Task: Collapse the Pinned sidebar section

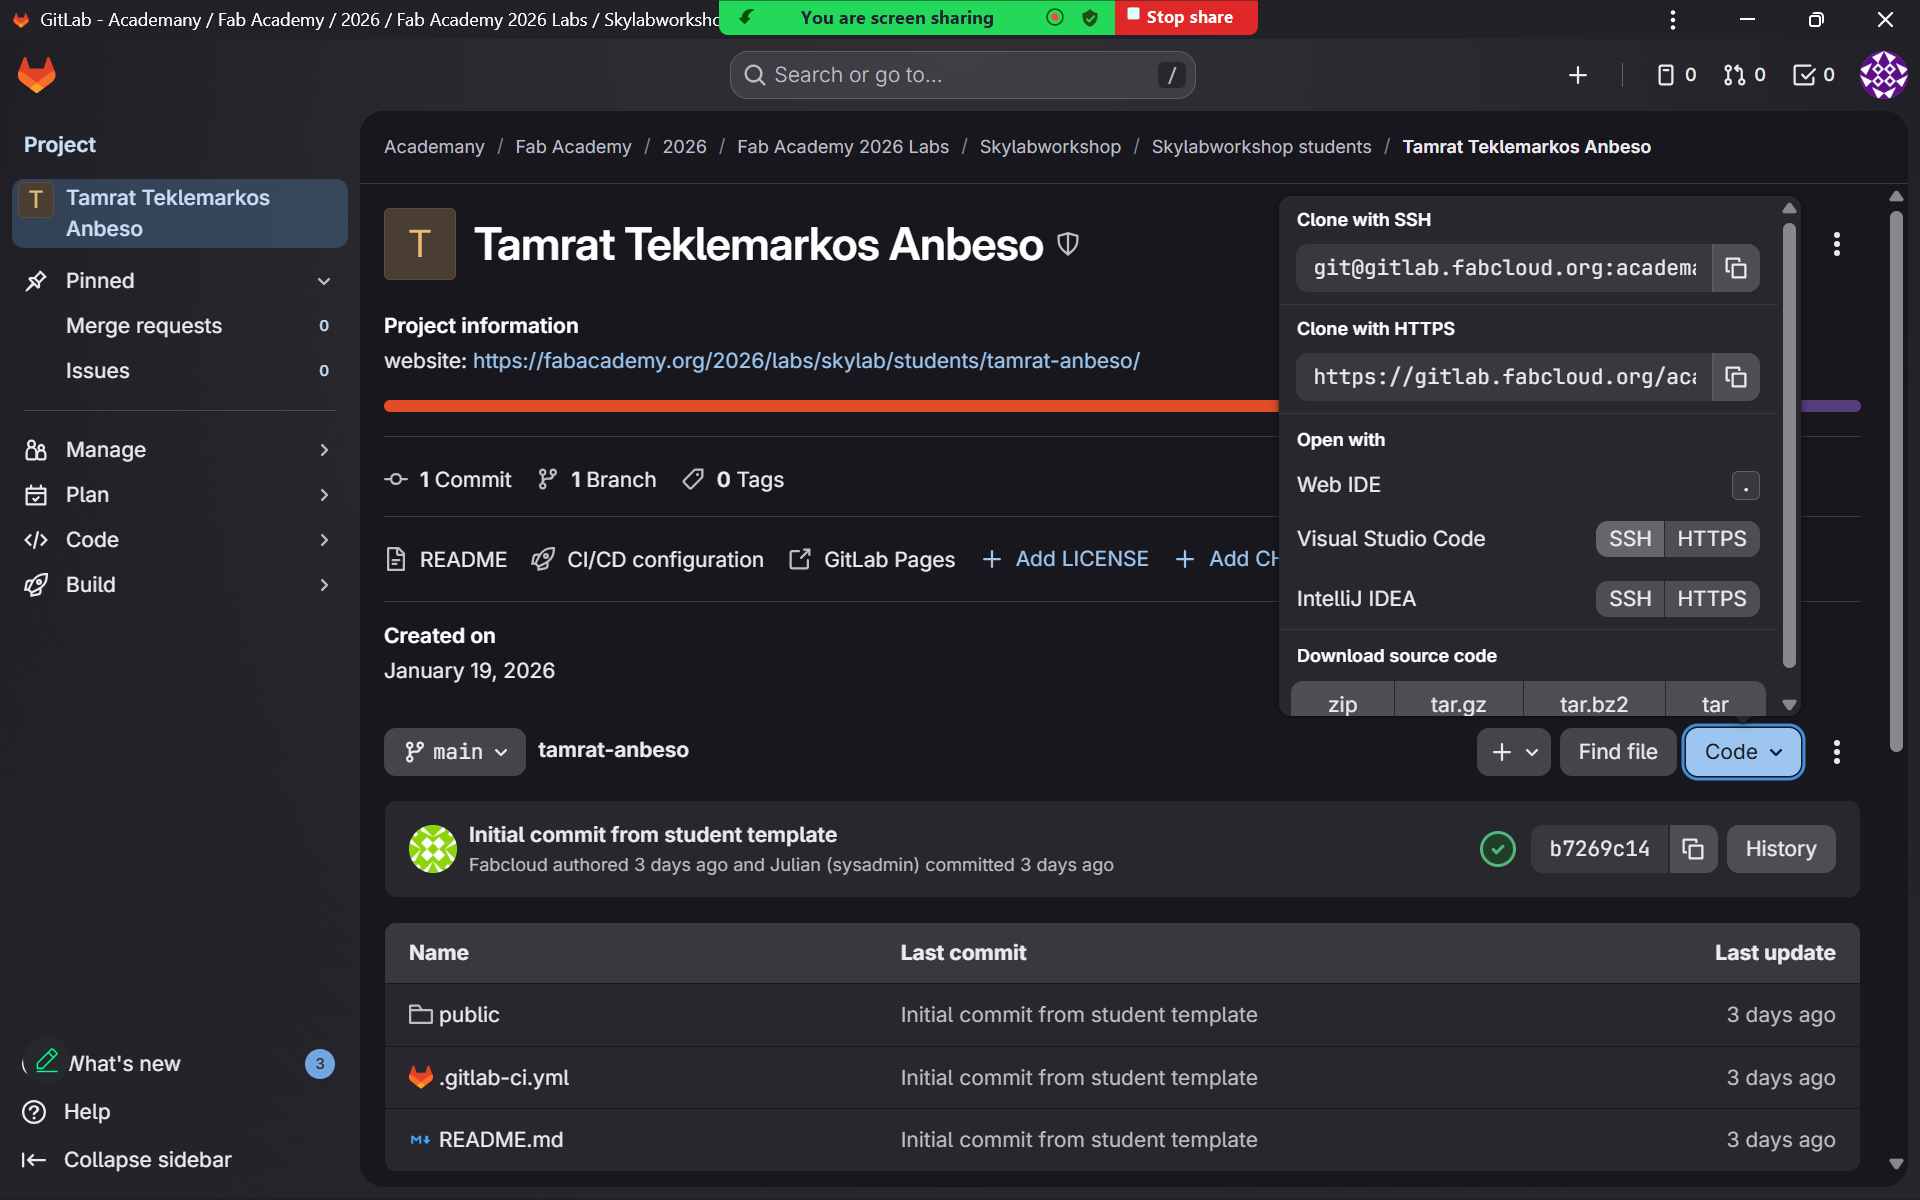Action: (323, 281)
